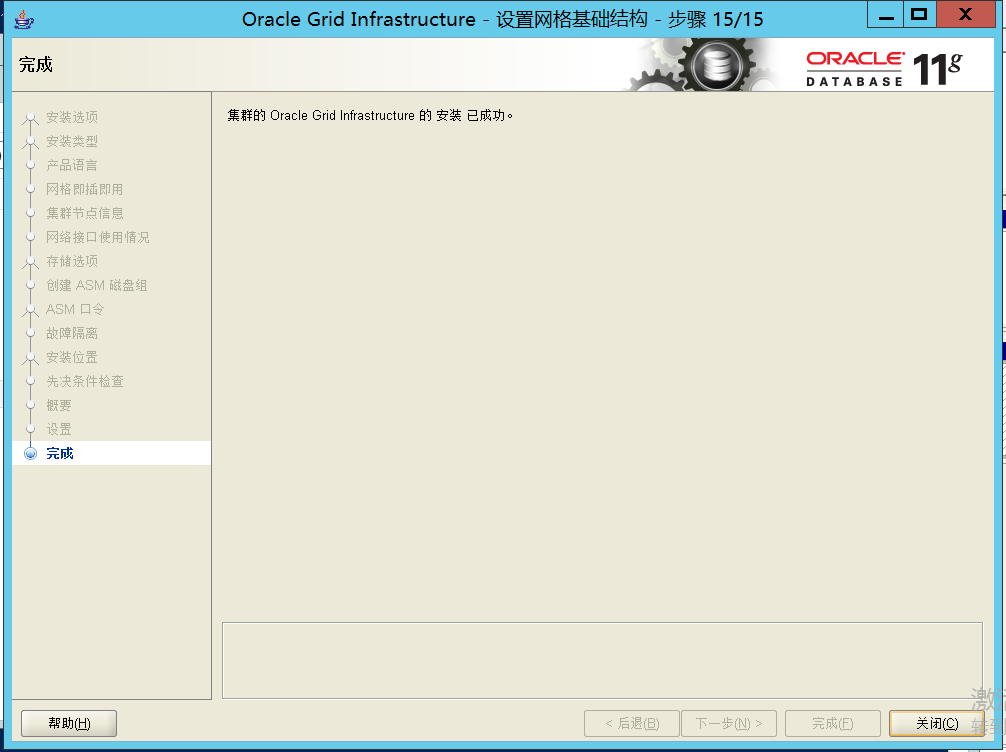Select the 集群节点信息 step
The width and height of the screenshot is (1006, 752).
(x=85, y=213)
